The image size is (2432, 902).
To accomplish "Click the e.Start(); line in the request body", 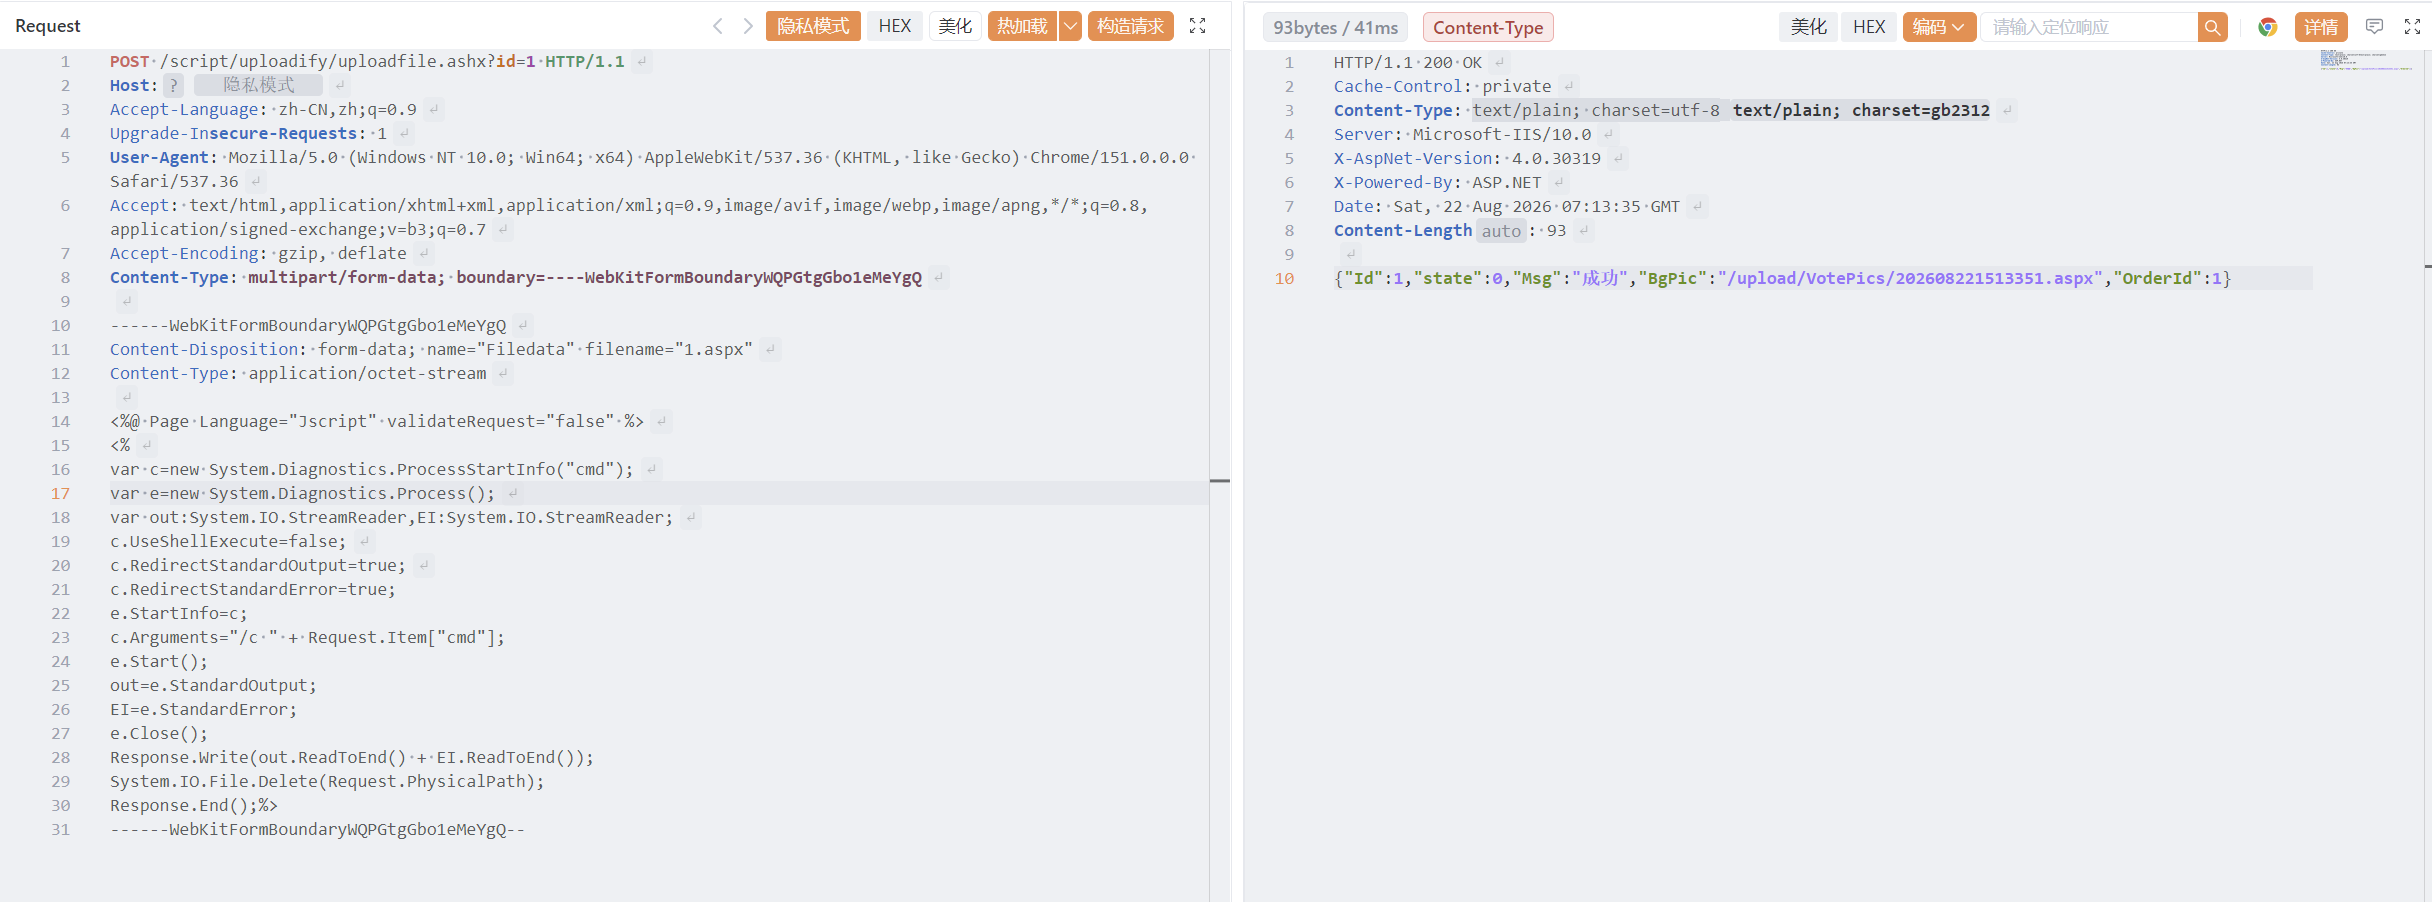I will click(x=159, y=661).
